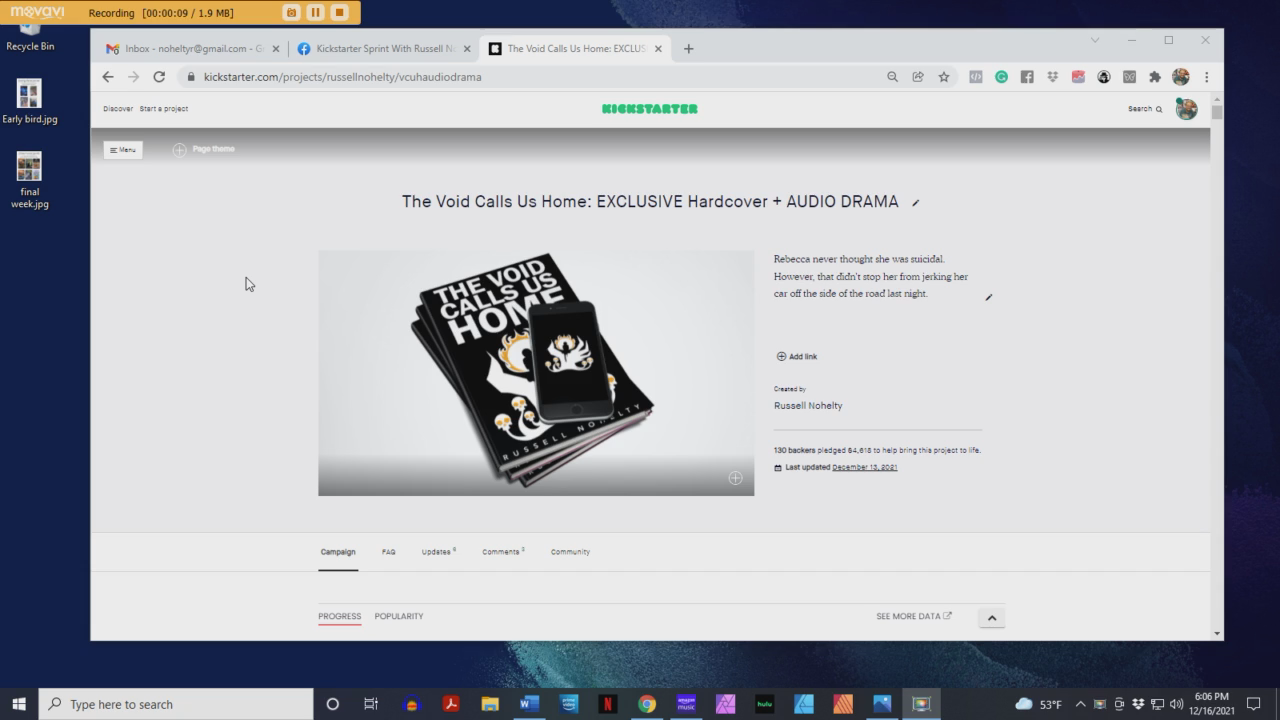Screen dimensions: 1280x720
Task: Open SEE MORE DATA link
Action: tap(914, 616)
